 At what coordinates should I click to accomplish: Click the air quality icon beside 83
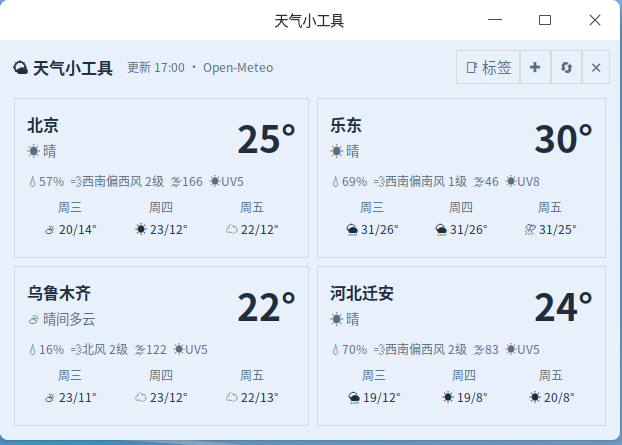coord(479,350)
